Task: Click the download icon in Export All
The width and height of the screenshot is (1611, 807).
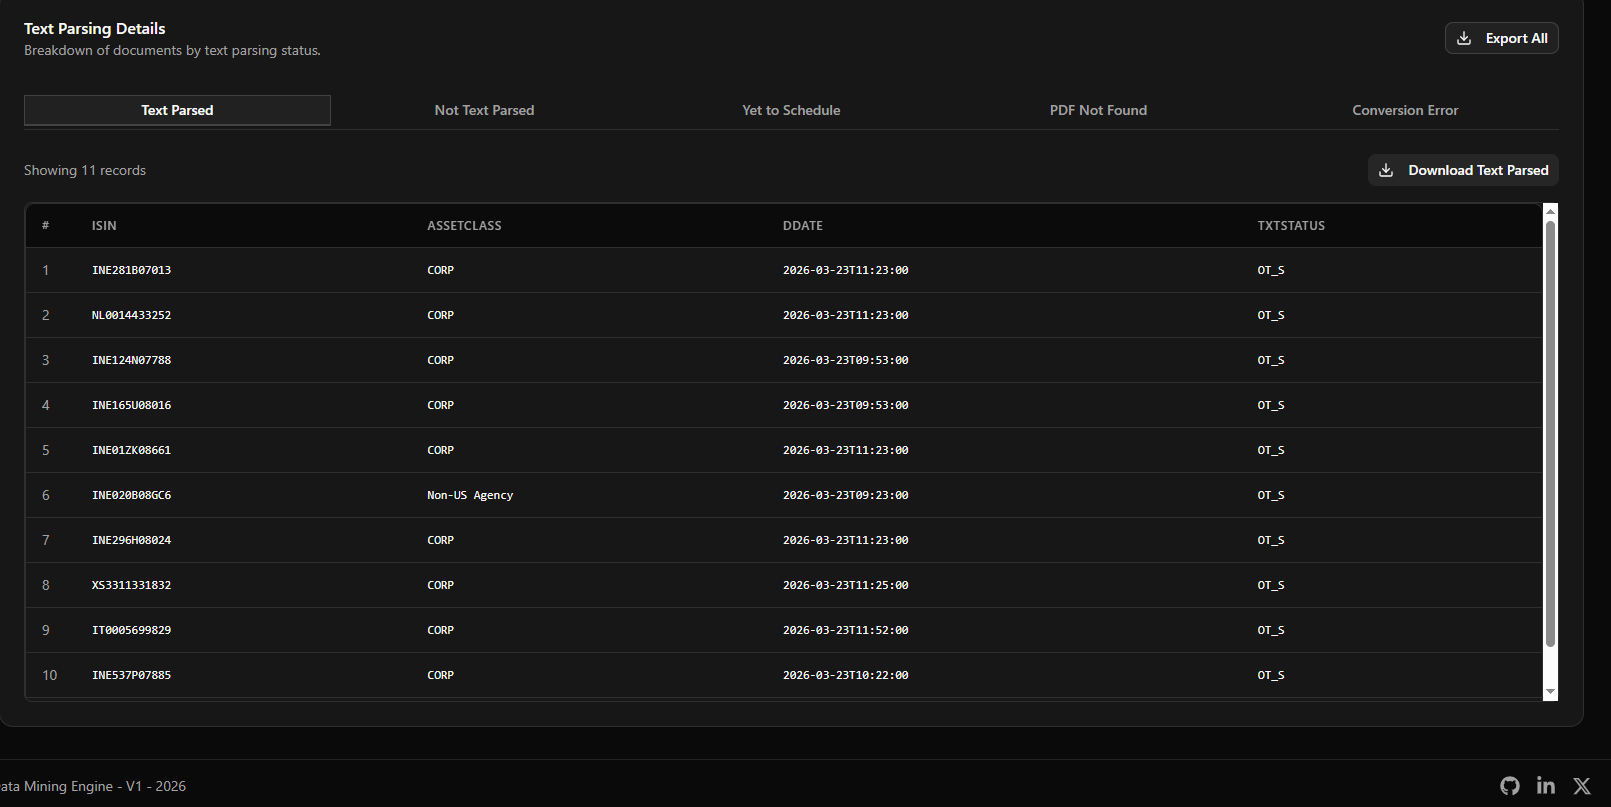Action: point(1464,38)
